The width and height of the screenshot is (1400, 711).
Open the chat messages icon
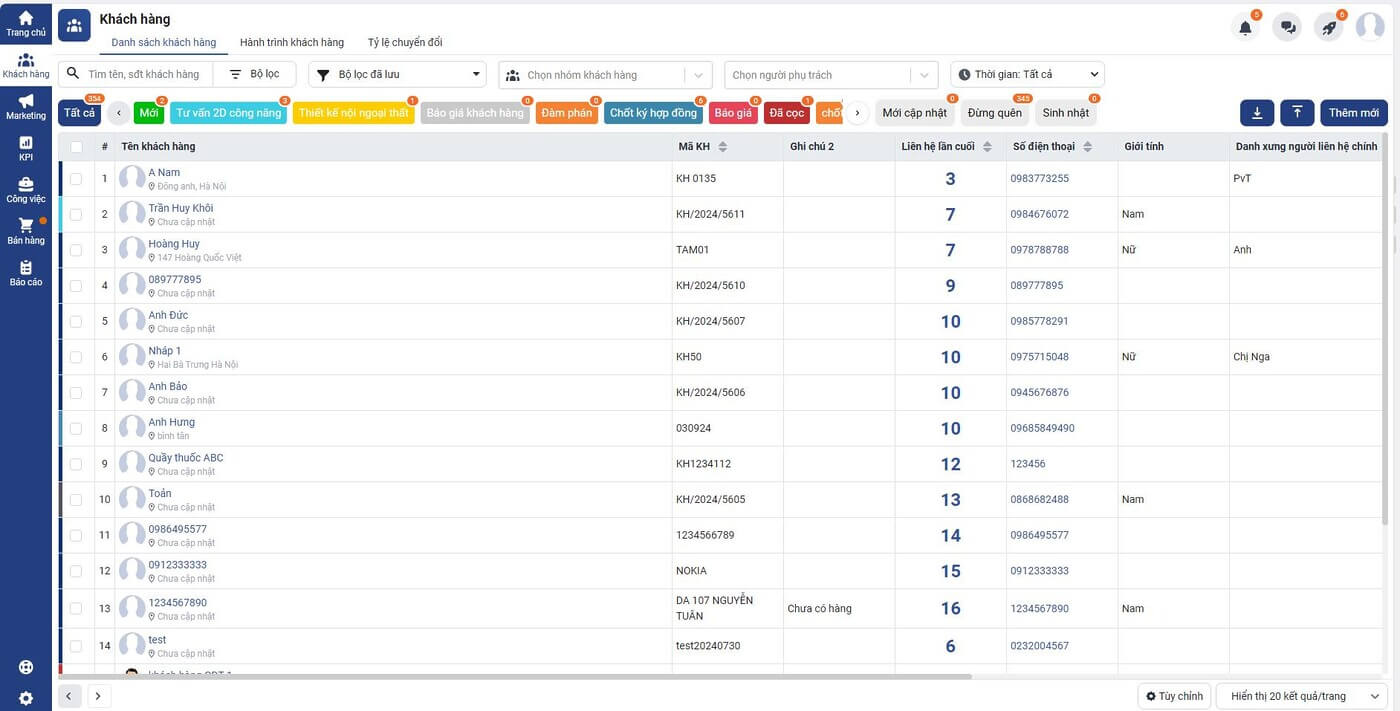[x=1288, y=28]
